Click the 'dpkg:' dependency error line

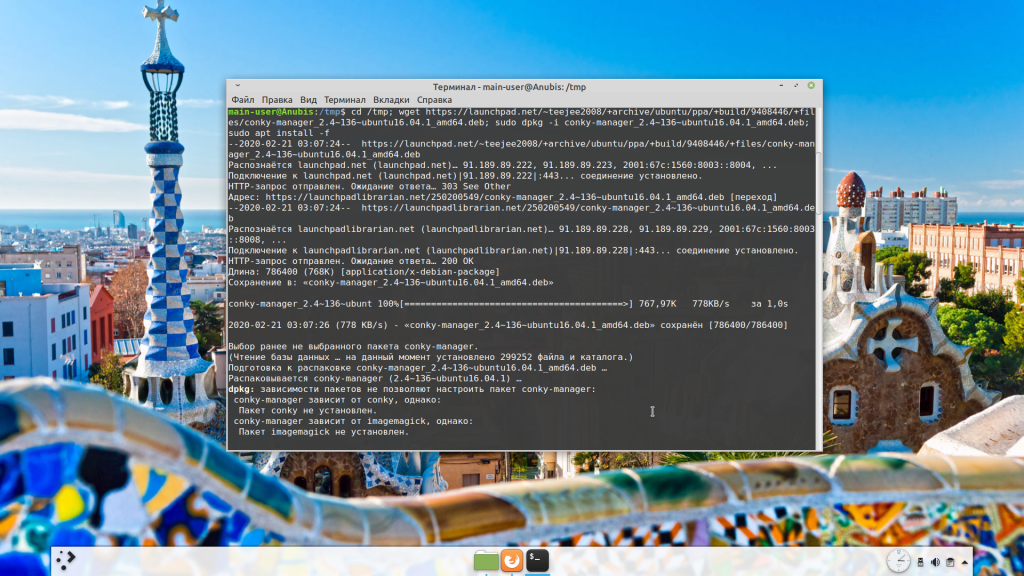(412, 389)
